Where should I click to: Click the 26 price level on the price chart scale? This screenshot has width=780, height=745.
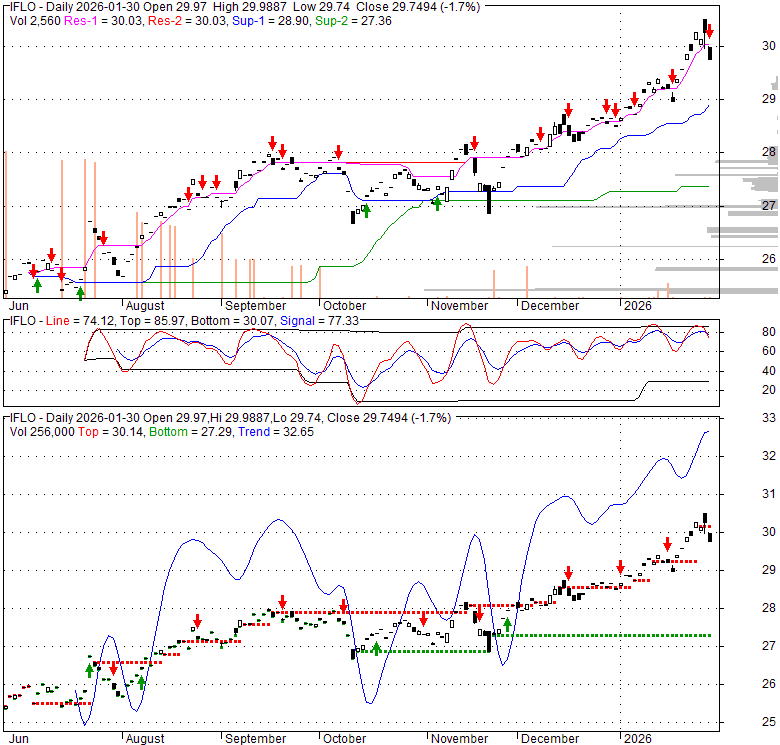769,259
